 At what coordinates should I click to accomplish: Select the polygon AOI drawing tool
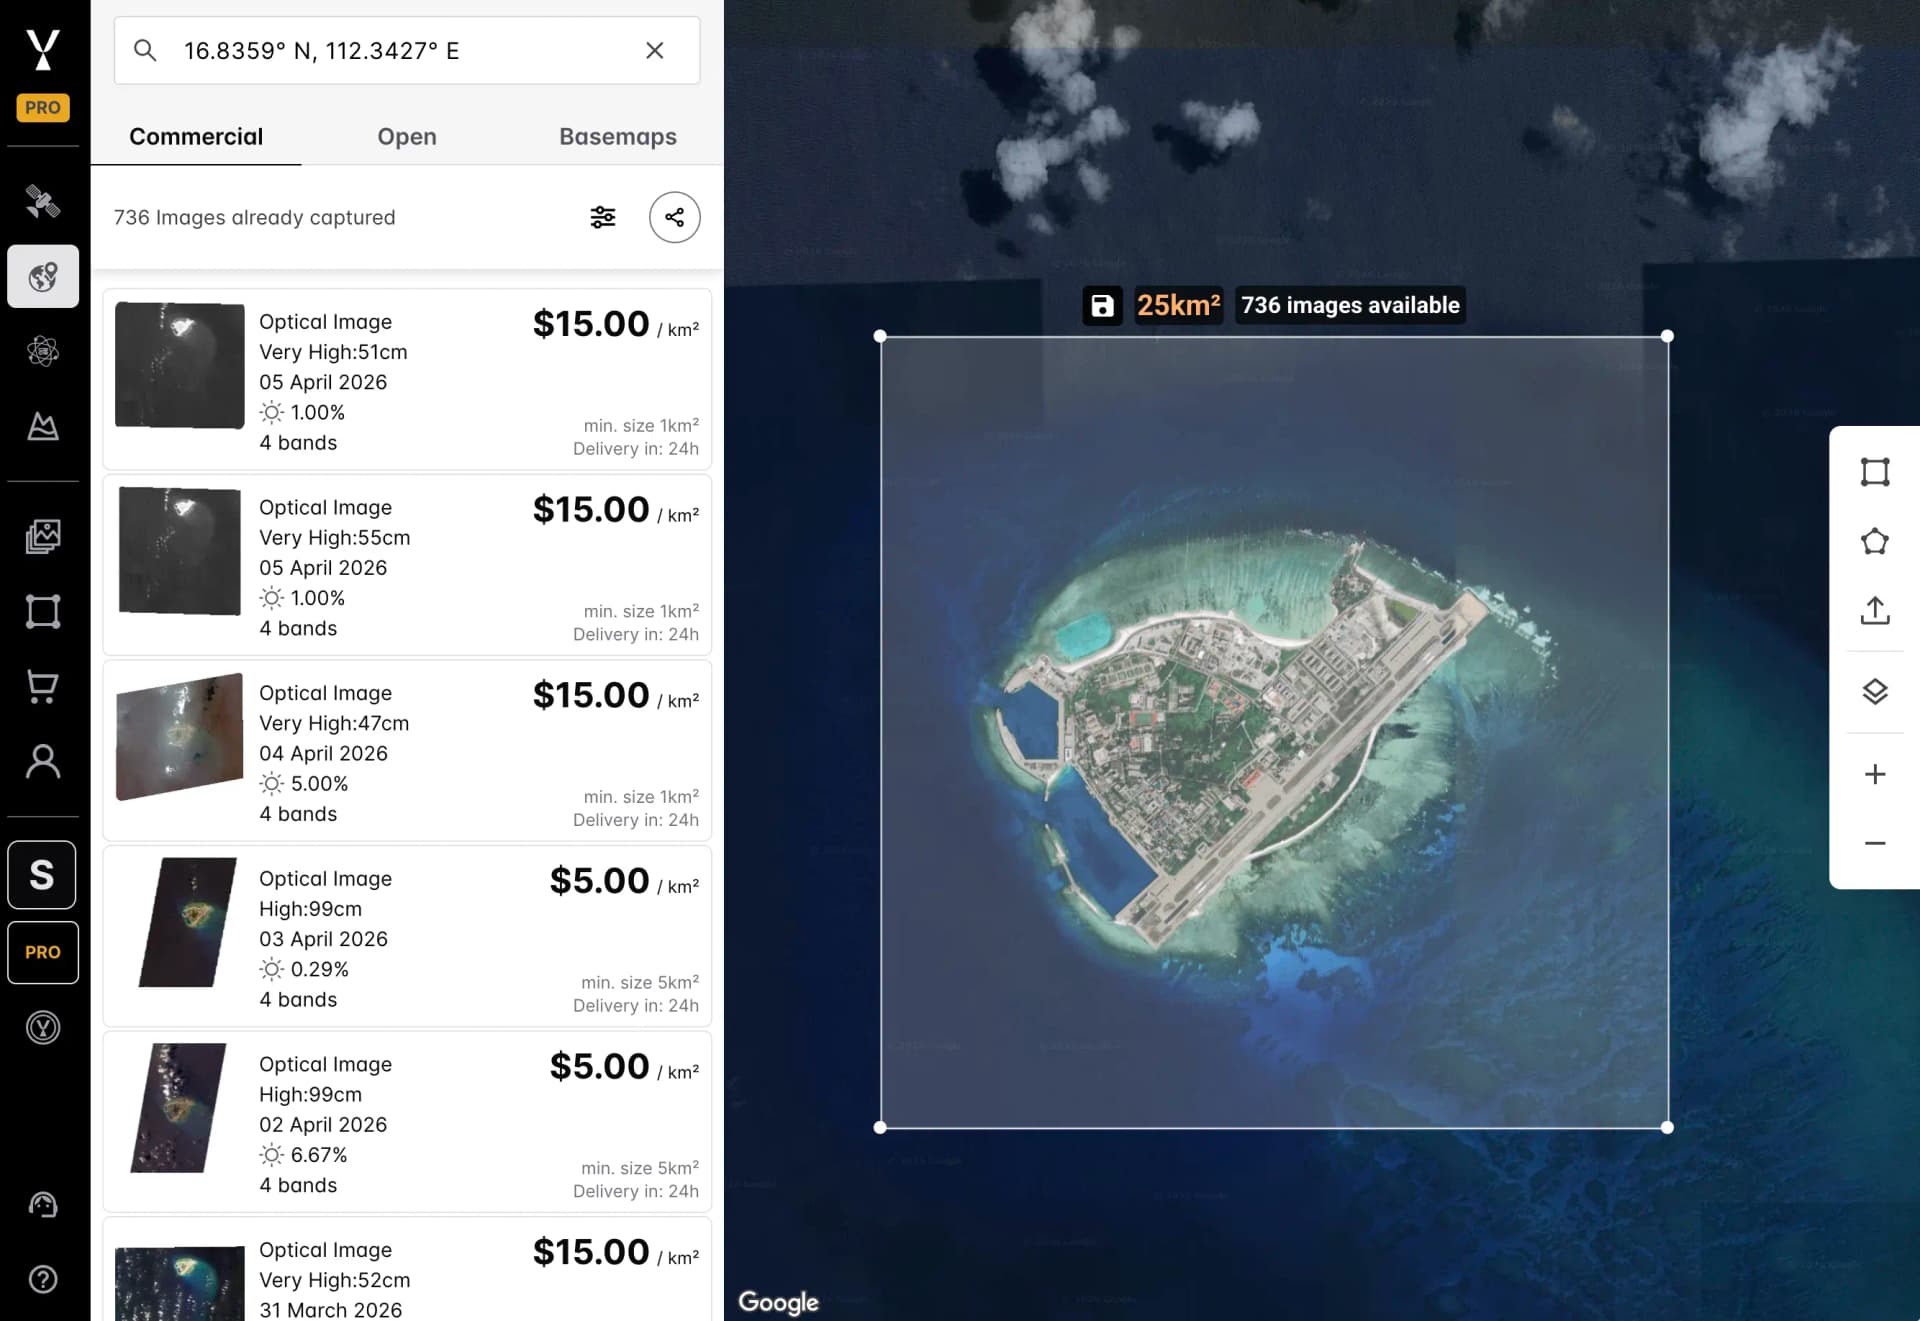click(1875, 540)
